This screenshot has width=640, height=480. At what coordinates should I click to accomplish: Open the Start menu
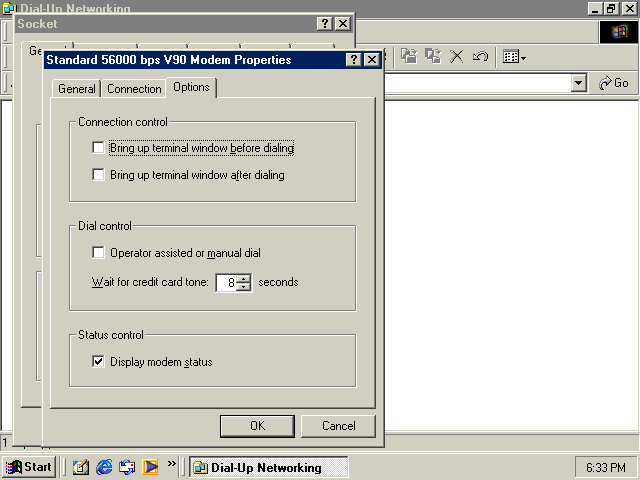(29, 467)
